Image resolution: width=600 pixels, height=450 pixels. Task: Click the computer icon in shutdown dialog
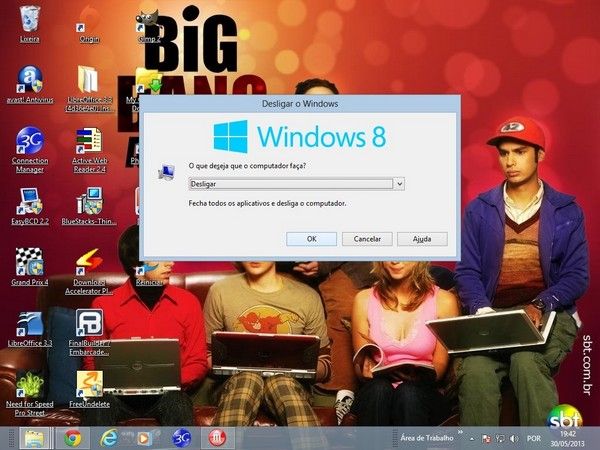coord(166,172)
